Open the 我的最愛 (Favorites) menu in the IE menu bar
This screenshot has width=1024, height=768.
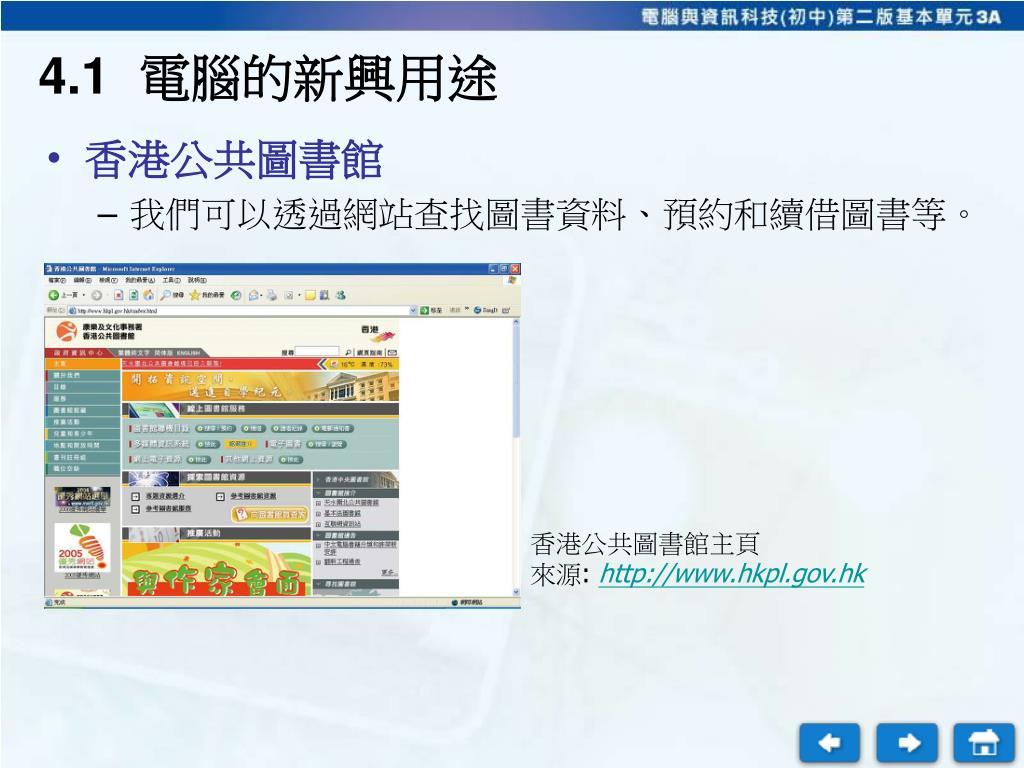pyautogui.click(x=140, y=280)
